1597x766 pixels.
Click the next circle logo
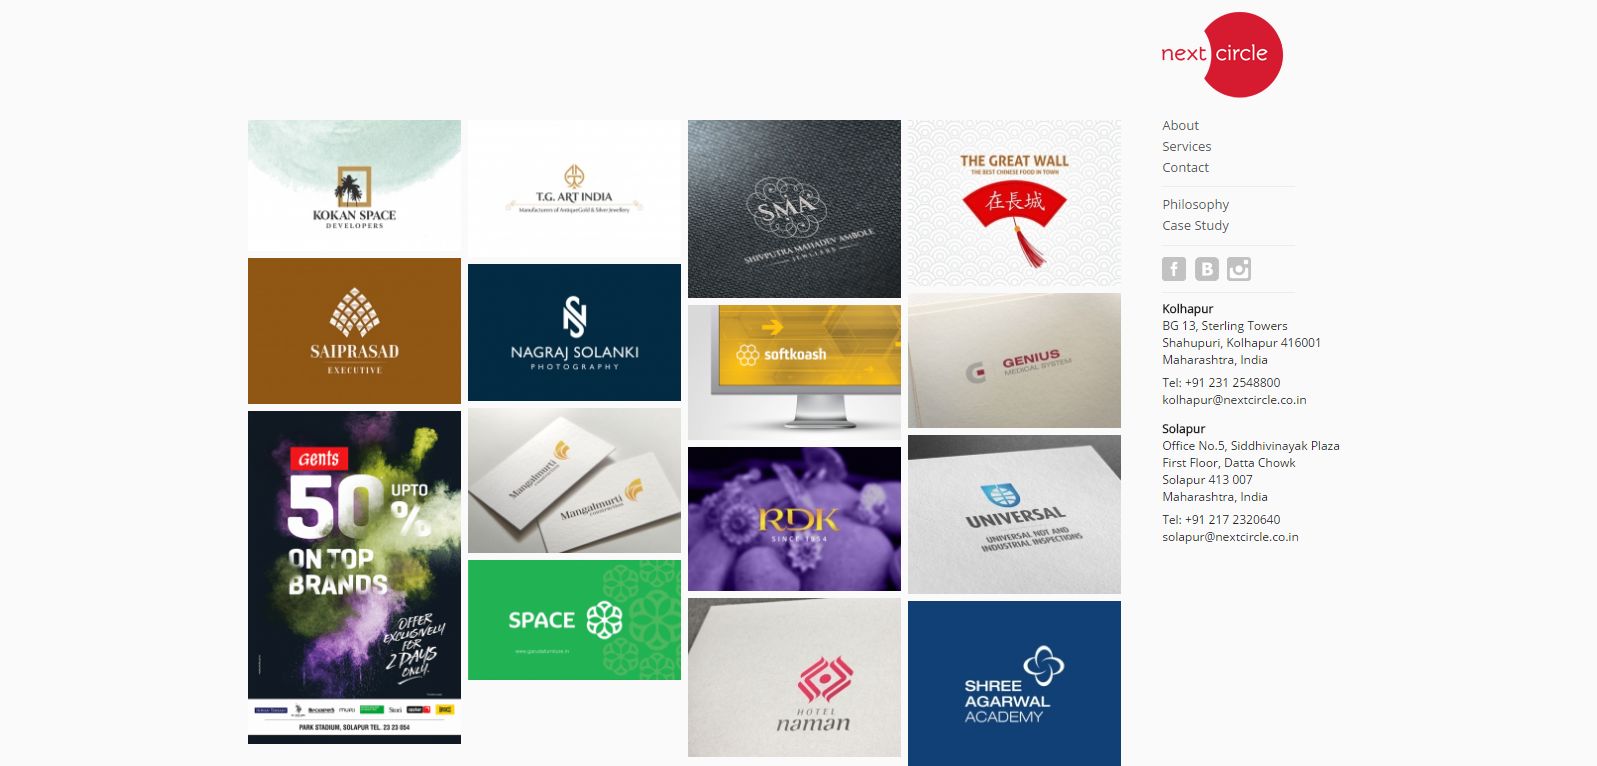point(1221,54)
